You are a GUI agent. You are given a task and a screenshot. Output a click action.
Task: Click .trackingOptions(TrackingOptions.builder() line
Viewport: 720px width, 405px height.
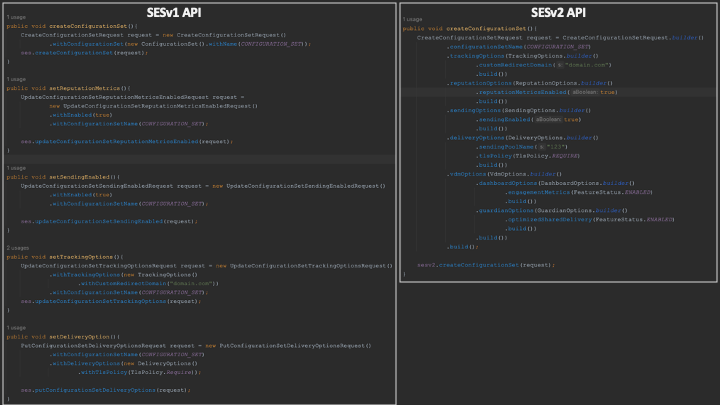coord(523,56)
